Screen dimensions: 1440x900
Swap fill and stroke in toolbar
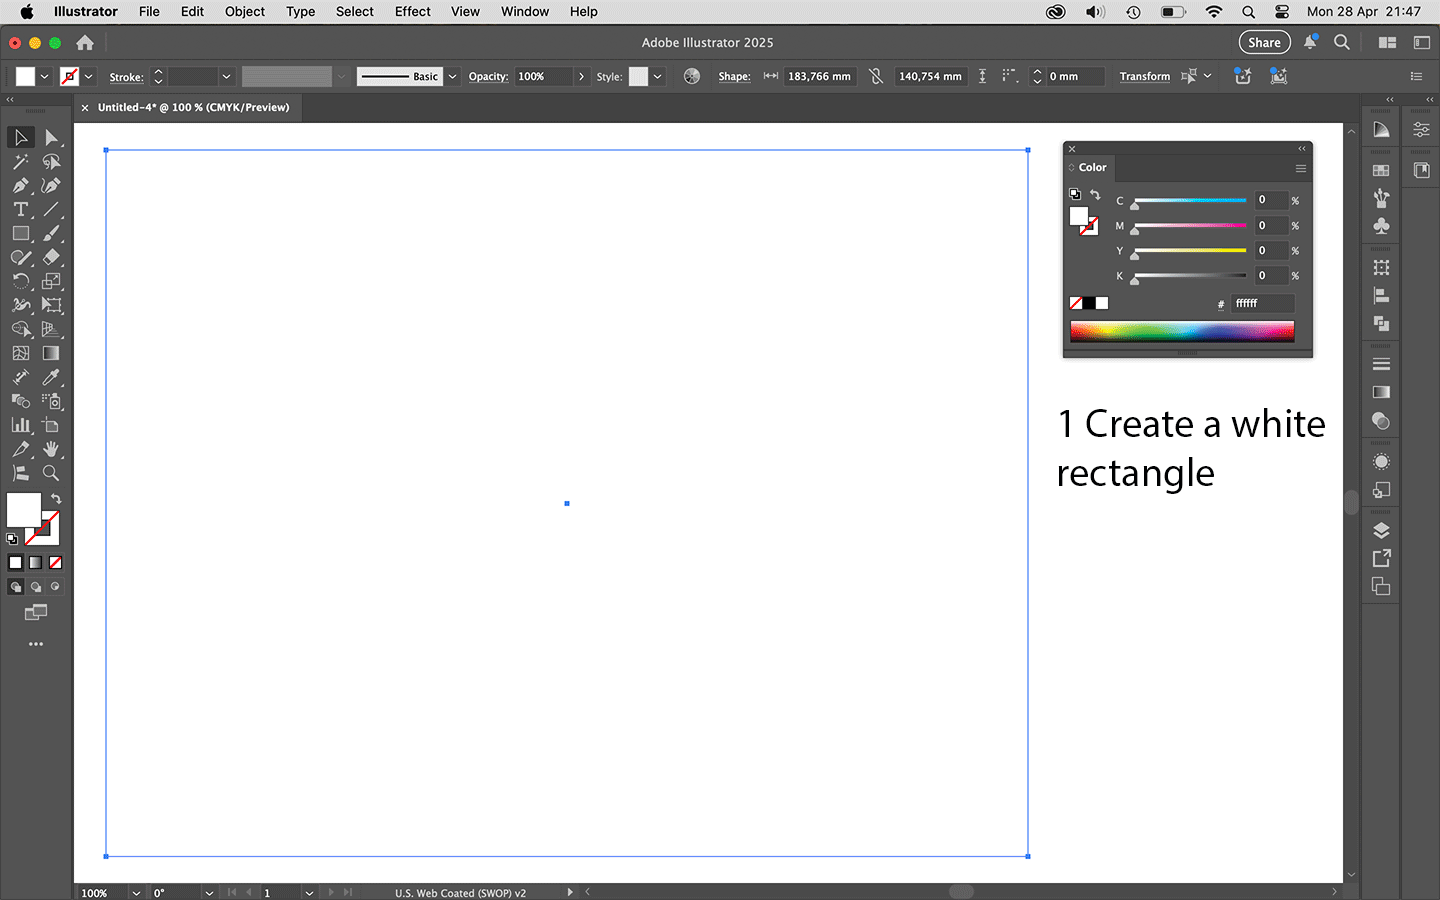pos(56,498)
